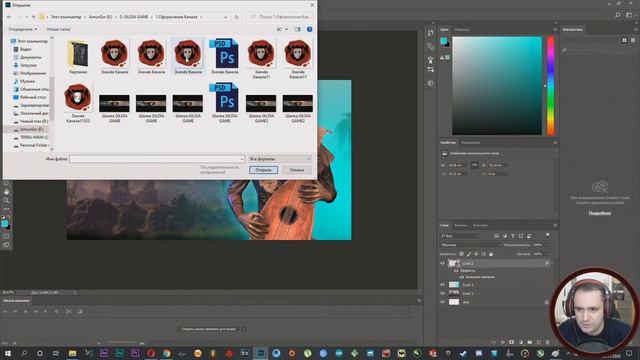Open File Explorer from taskbar
640x360 pixels.
[x=72, y=353]
